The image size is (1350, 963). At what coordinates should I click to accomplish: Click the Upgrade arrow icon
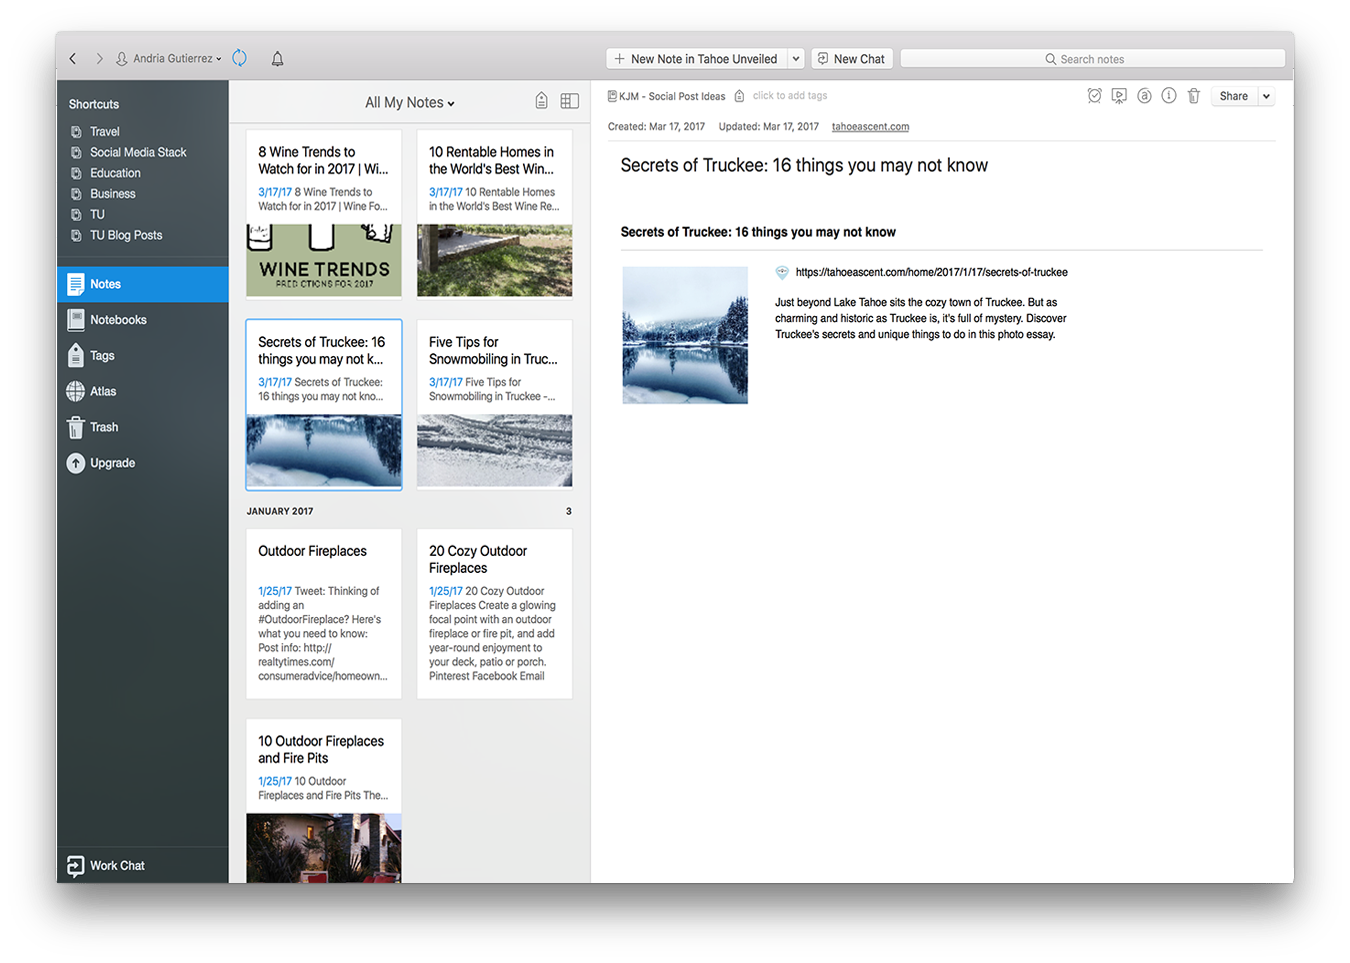[x=76, y=463]
